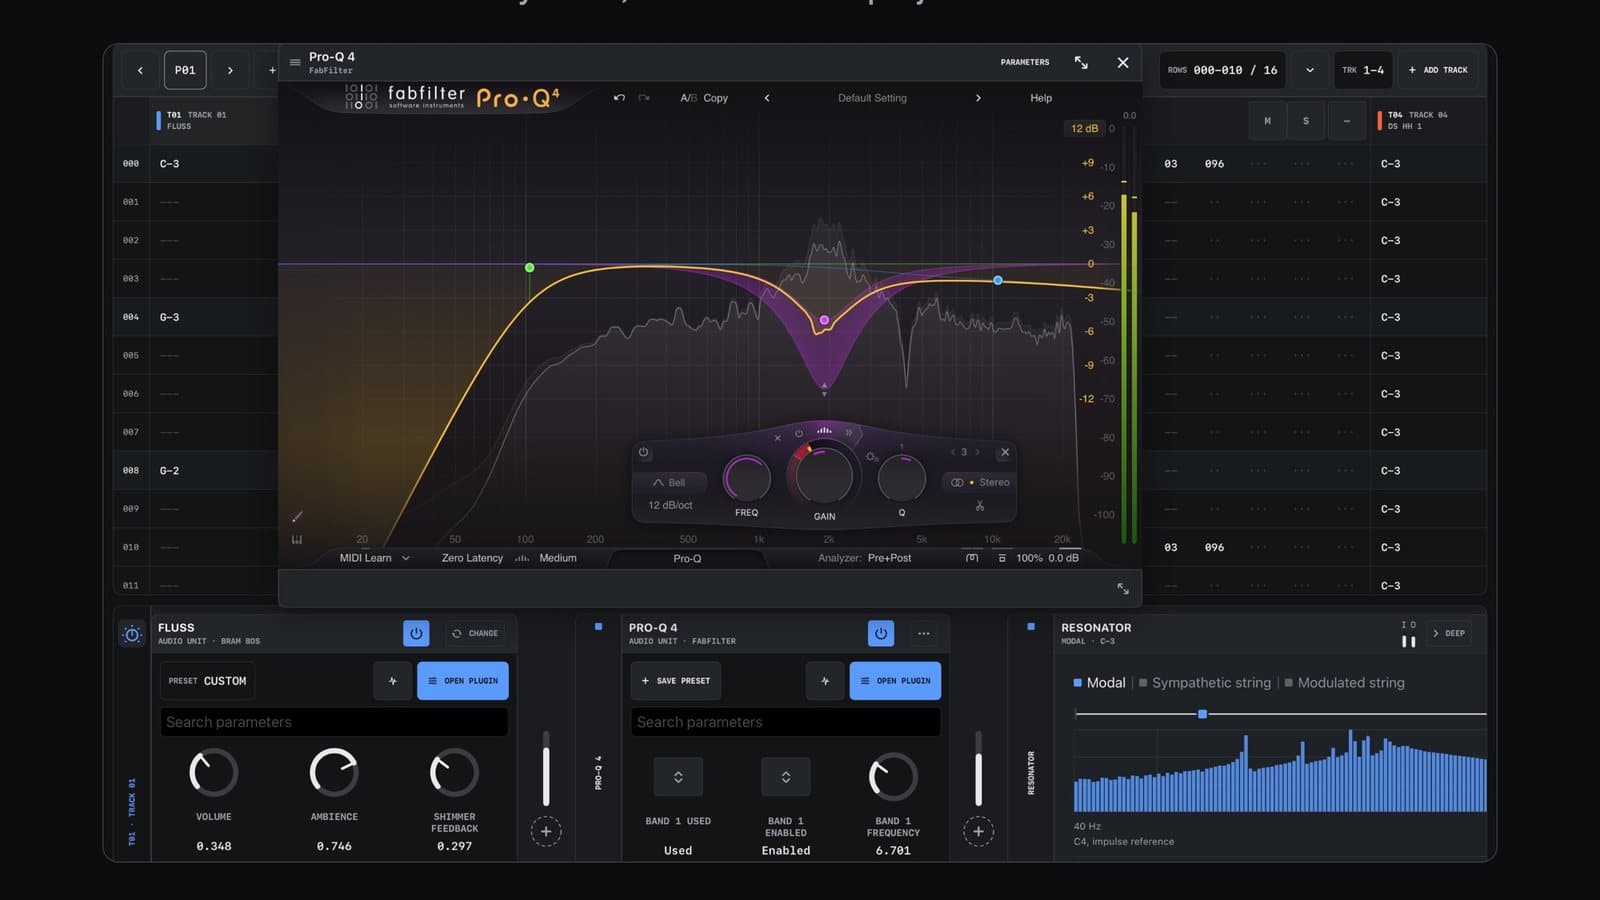The width and height of the screenshot is (1600, 900).
Task: Click the CHANGE button for FLUSS
Action: click(x=475, y=633)
